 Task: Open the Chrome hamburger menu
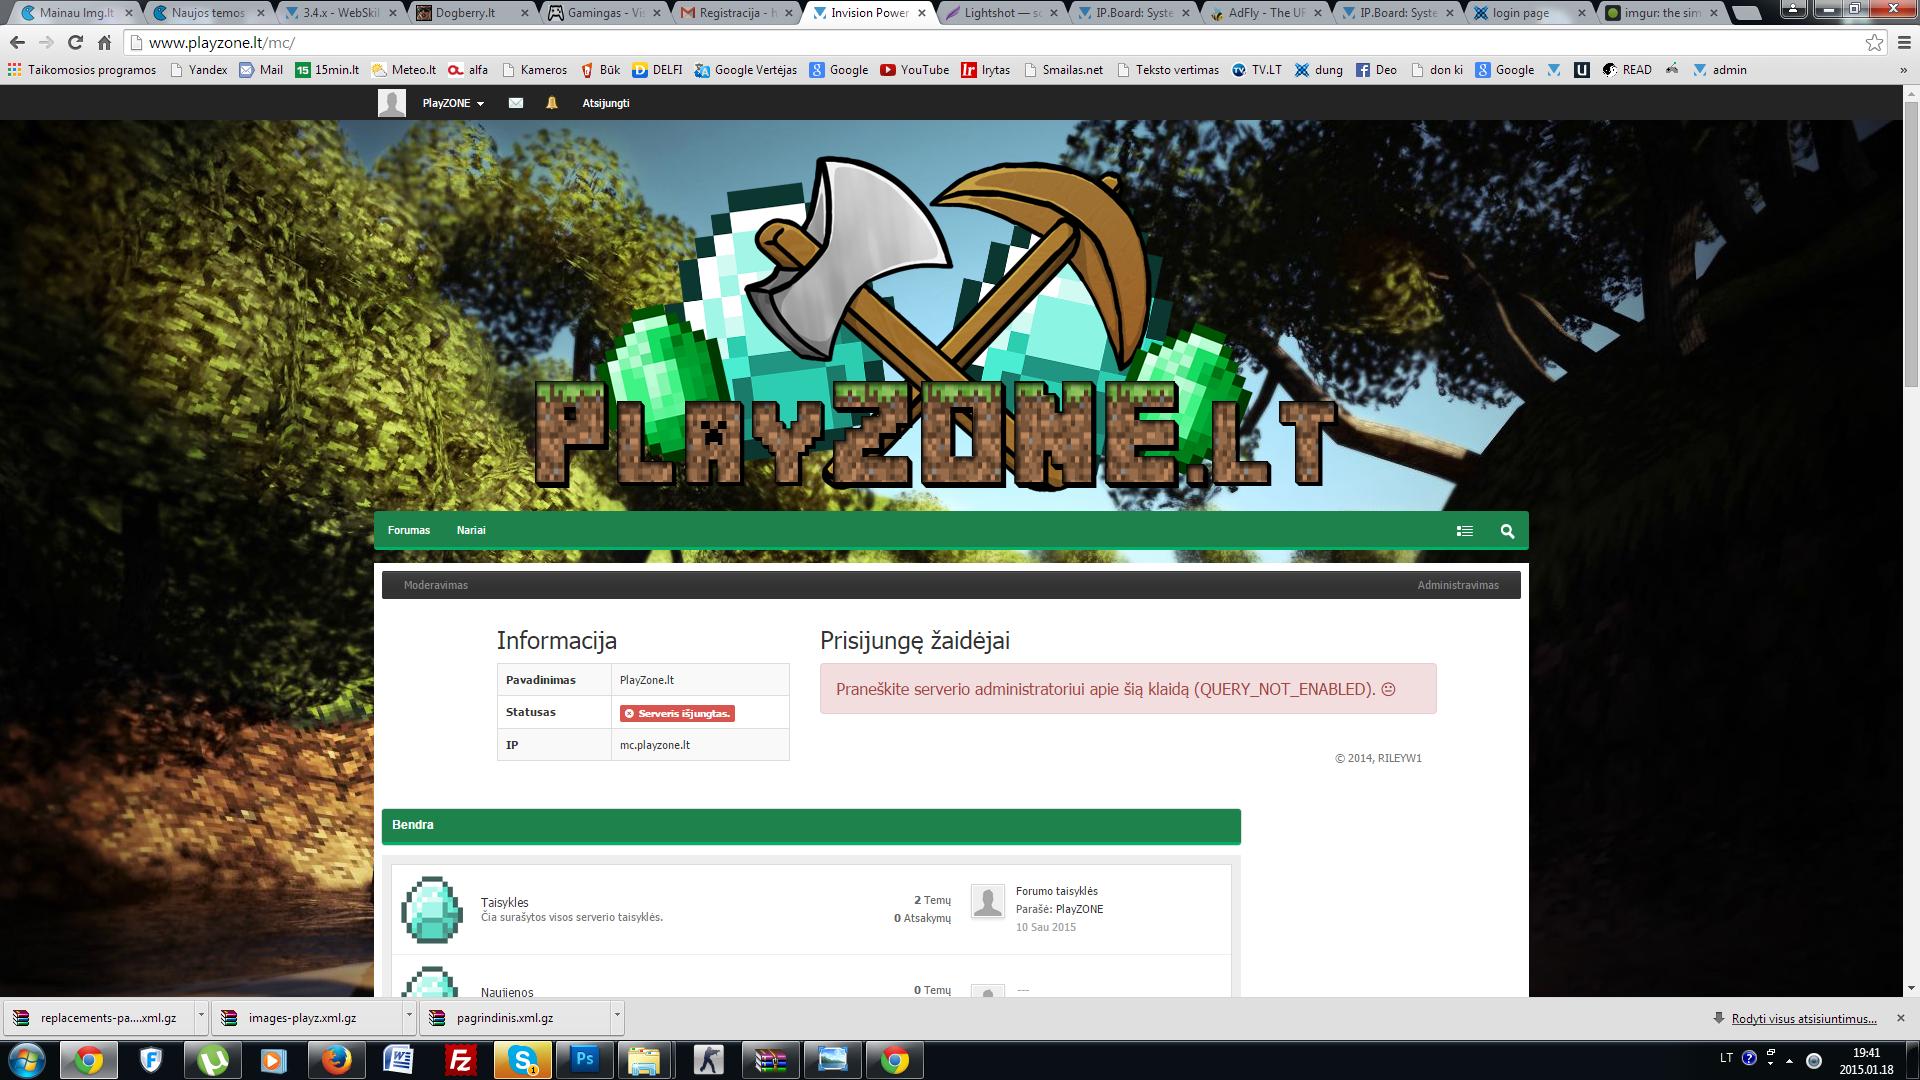[x=1903, y=42]
